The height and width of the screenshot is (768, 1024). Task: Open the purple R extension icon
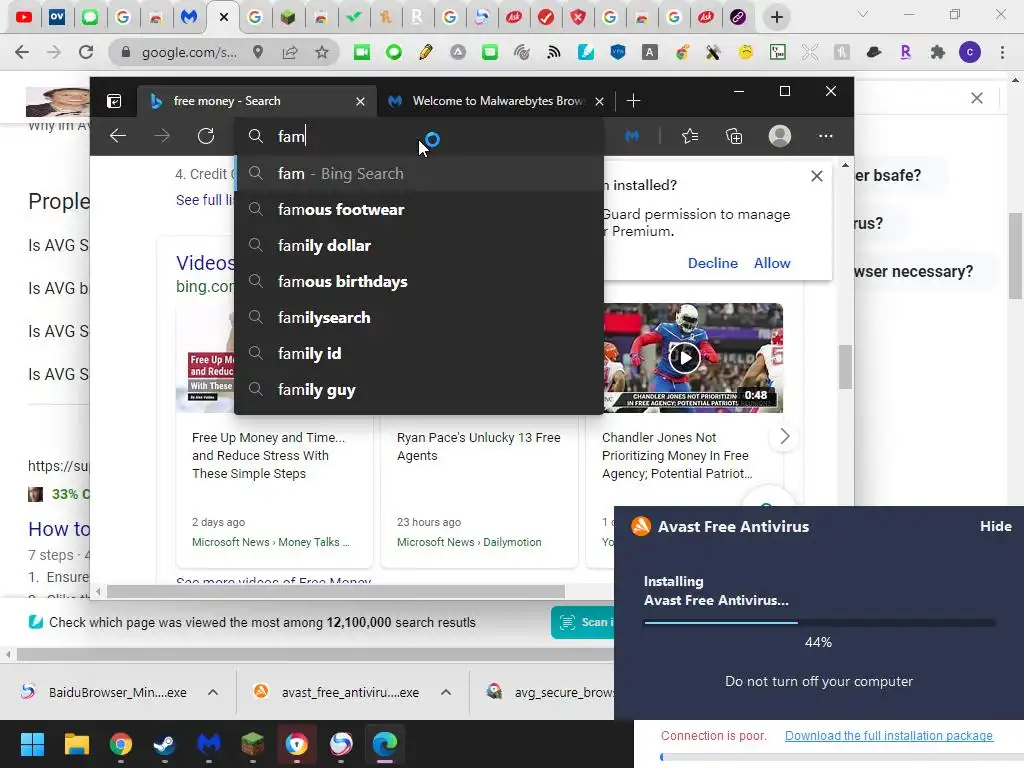click(905, 52)
